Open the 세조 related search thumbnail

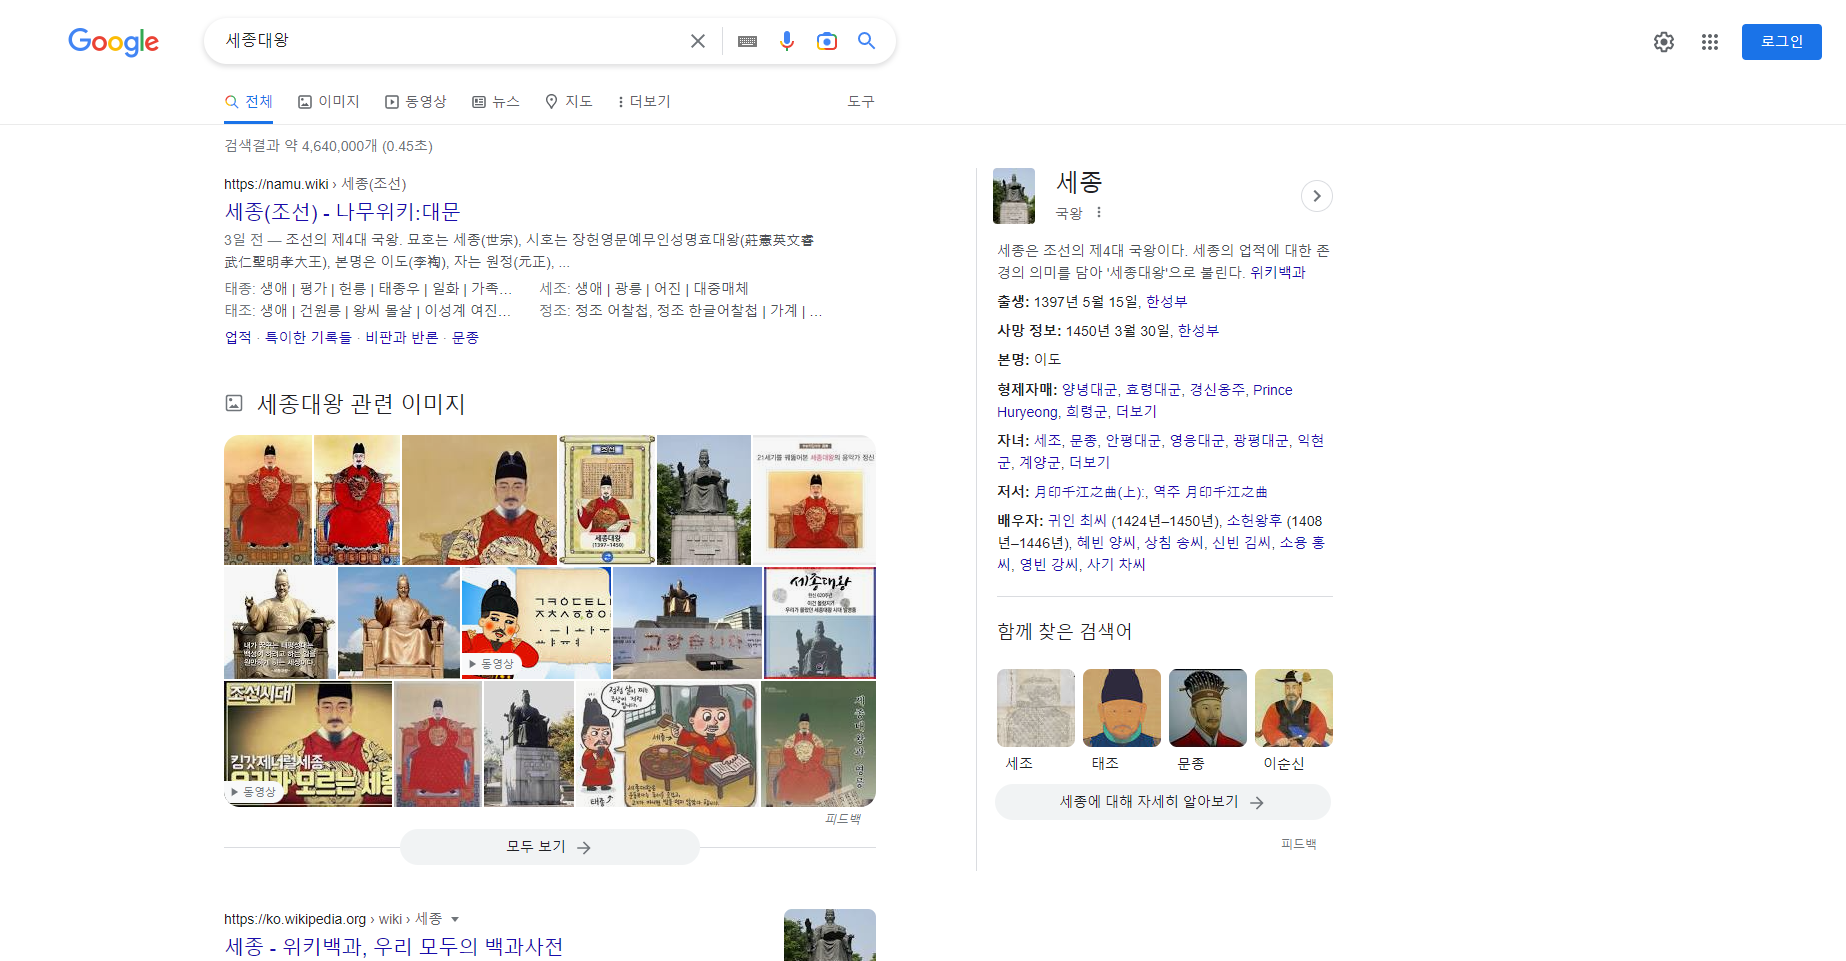coord(1036,708)
